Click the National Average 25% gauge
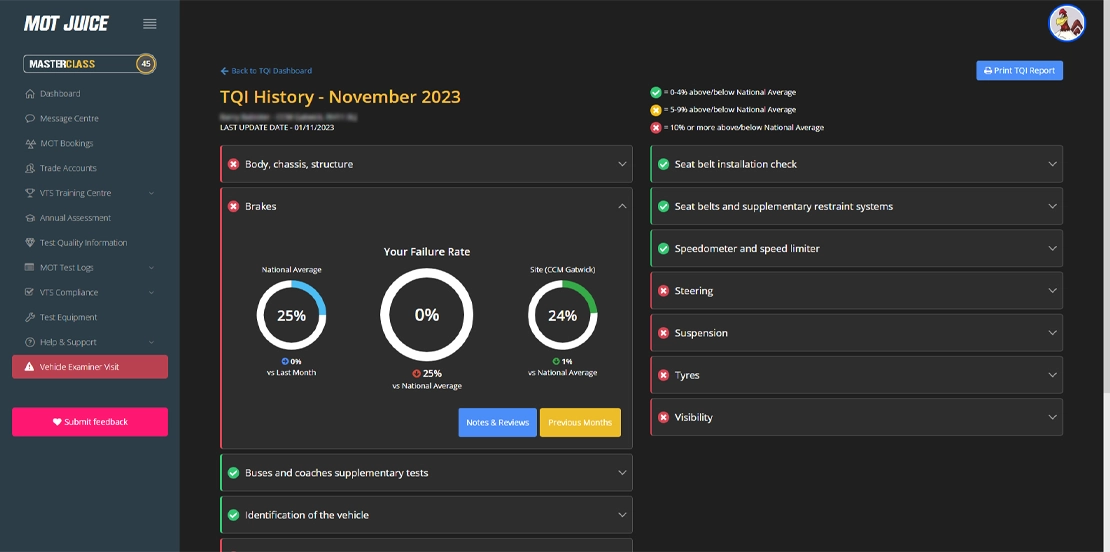This screenshot has height=552, width=1110. coord(291,316)
